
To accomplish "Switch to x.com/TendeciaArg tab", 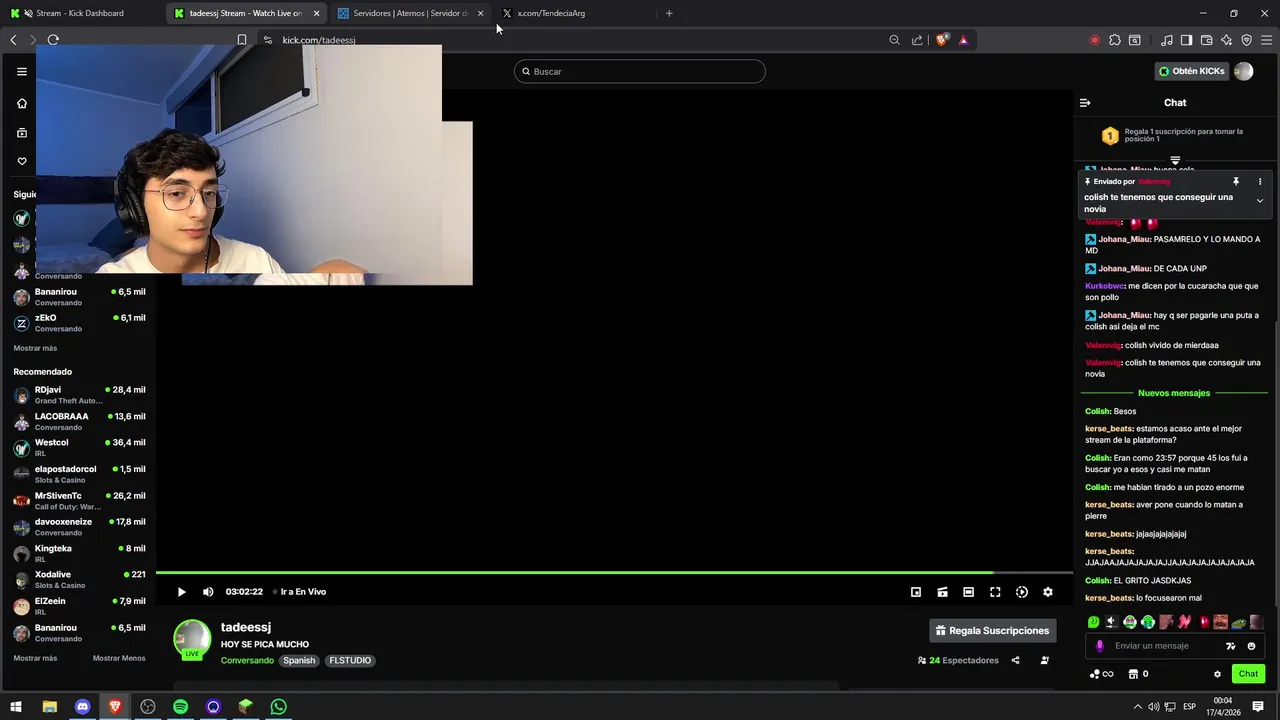I will (x=575, y=13).
